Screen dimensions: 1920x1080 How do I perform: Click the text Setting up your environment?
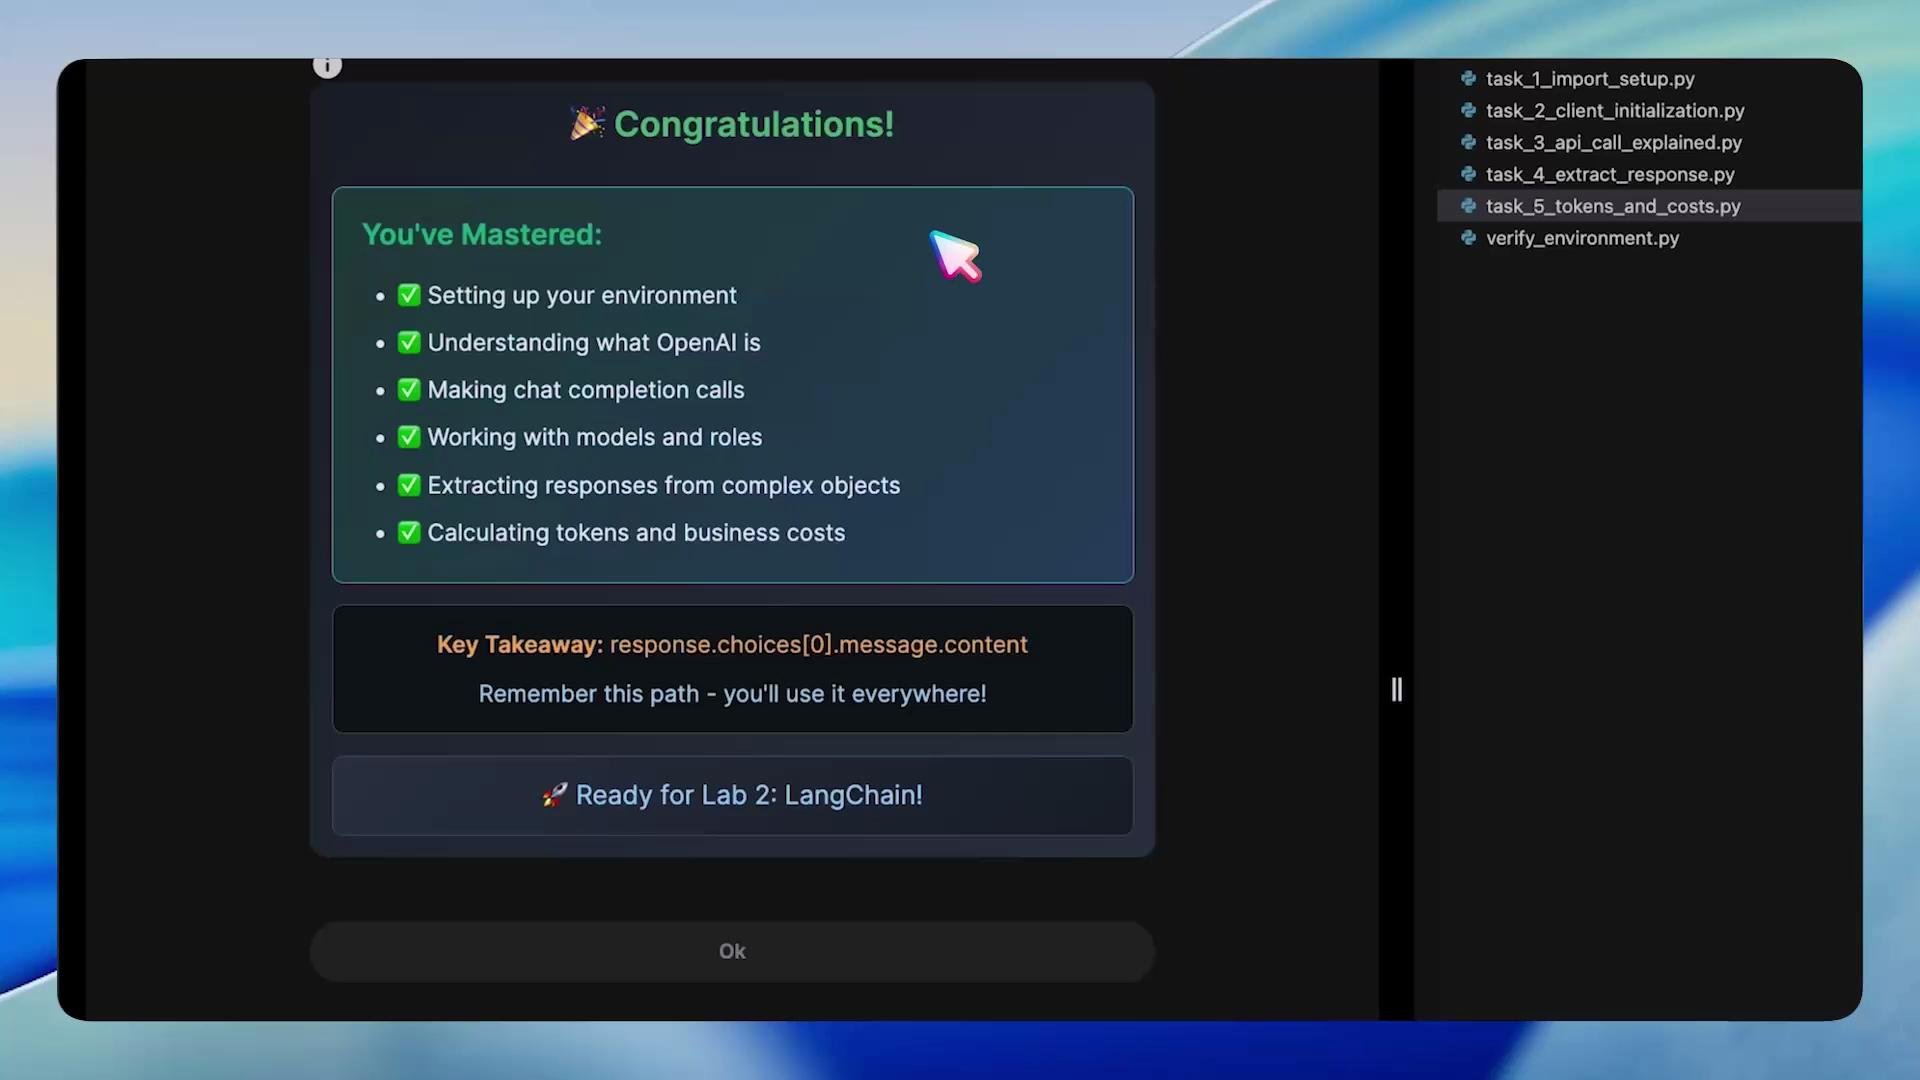coord(582,296)
